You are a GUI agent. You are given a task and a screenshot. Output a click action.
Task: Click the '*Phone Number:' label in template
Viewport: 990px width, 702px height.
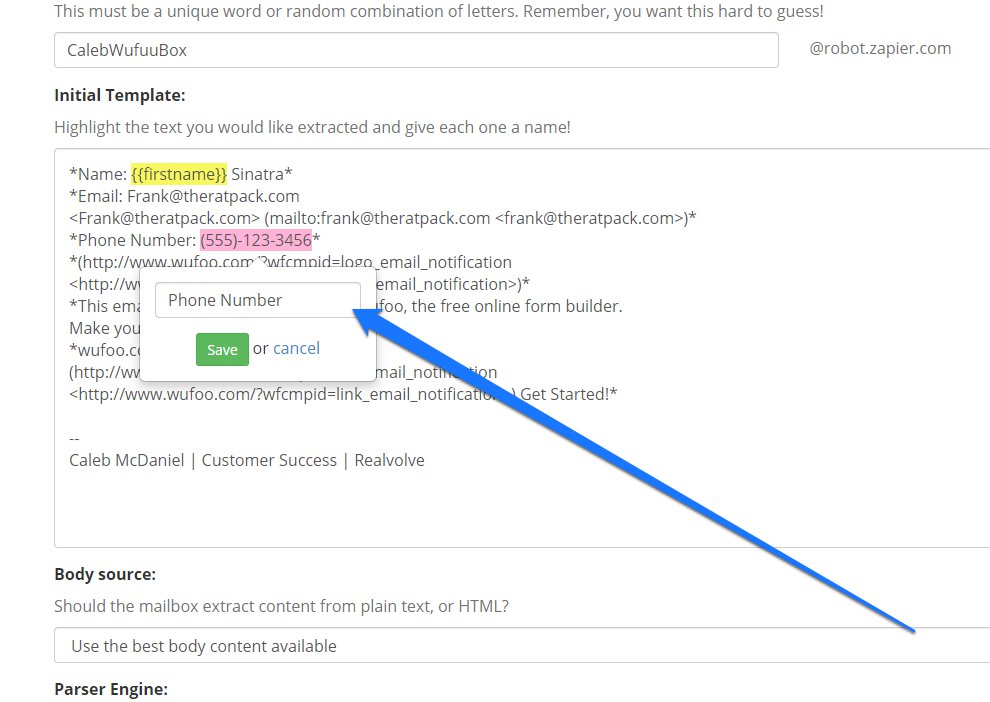pyautogui.click(x=132, y=240)
